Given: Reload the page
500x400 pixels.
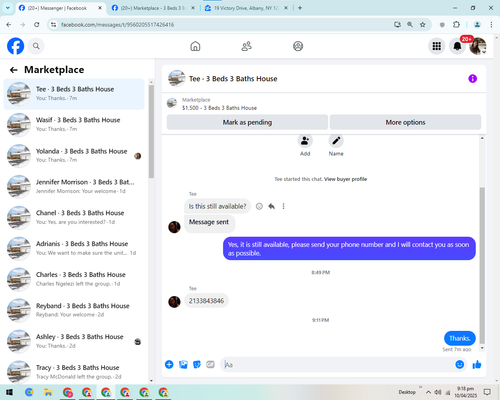Looking at the screenshot, I should click(x=37, y=25).
